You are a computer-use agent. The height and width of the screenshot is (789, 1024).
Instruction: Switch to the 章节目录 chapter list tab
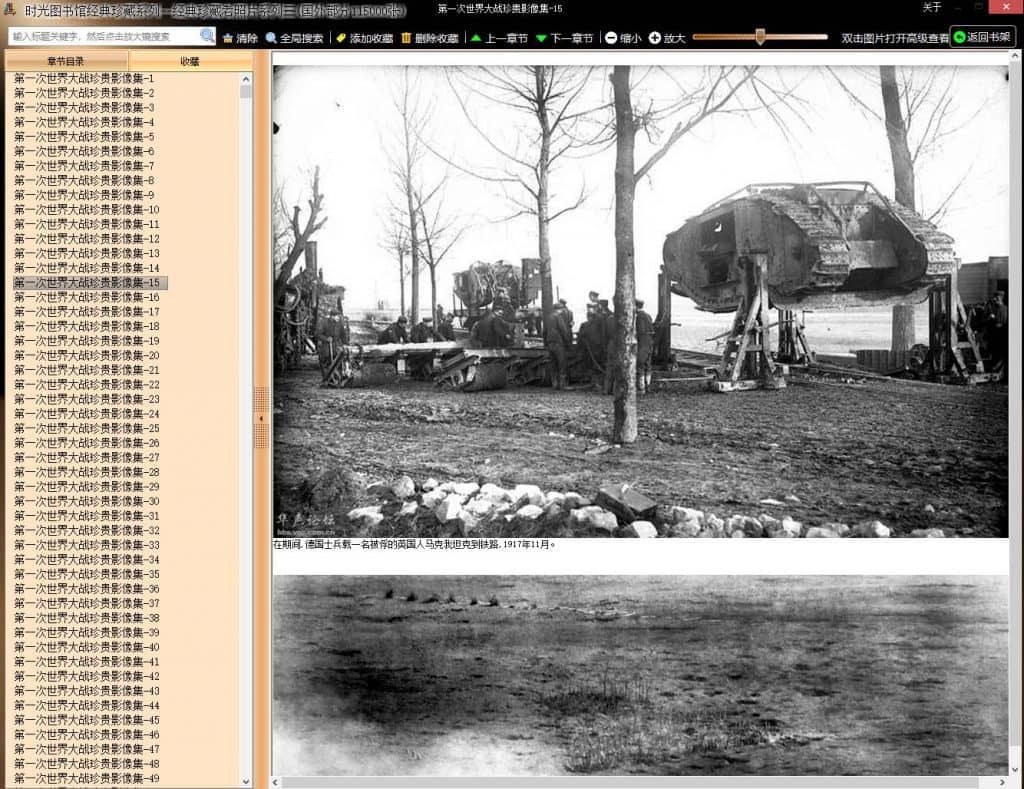coord(66,61)
